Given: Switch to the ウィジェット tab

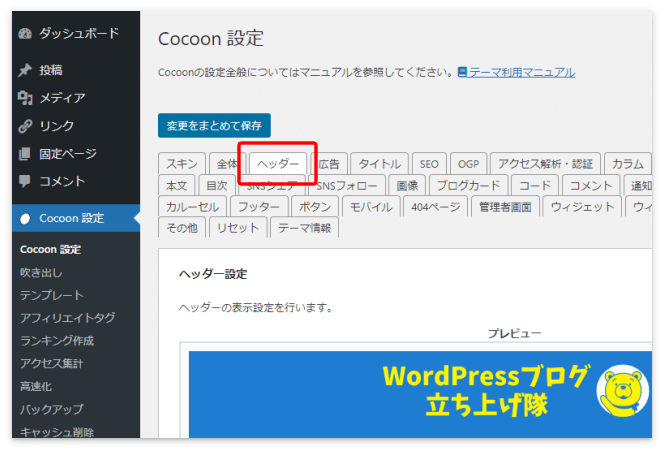Looking at the screenshot, I should [582, 207].
